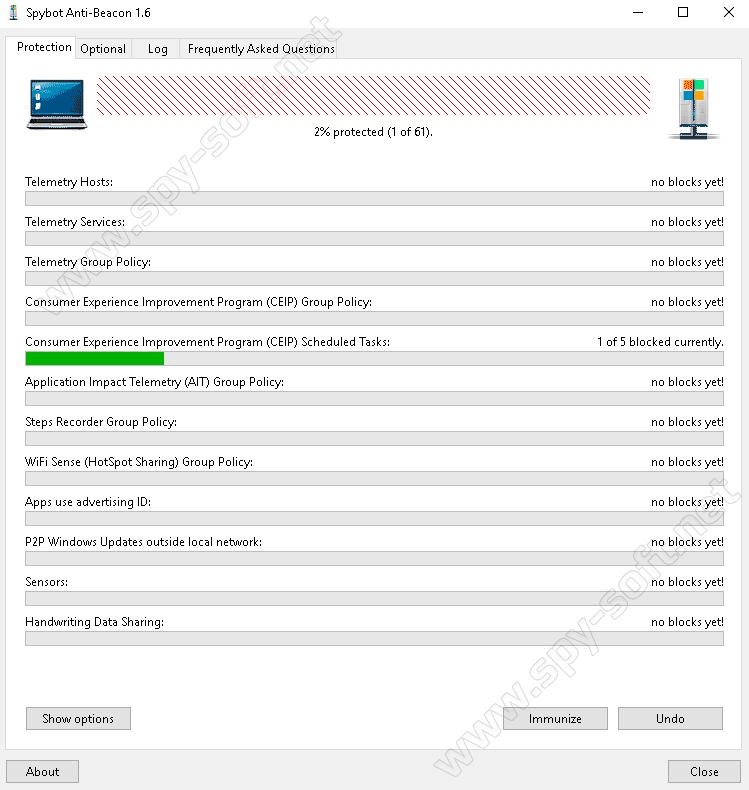Screen dimensions: 749x790
Task: Click WiFi Sense (HotSpot Sharing) Group Policy label
Action: [x=139, y=462]
